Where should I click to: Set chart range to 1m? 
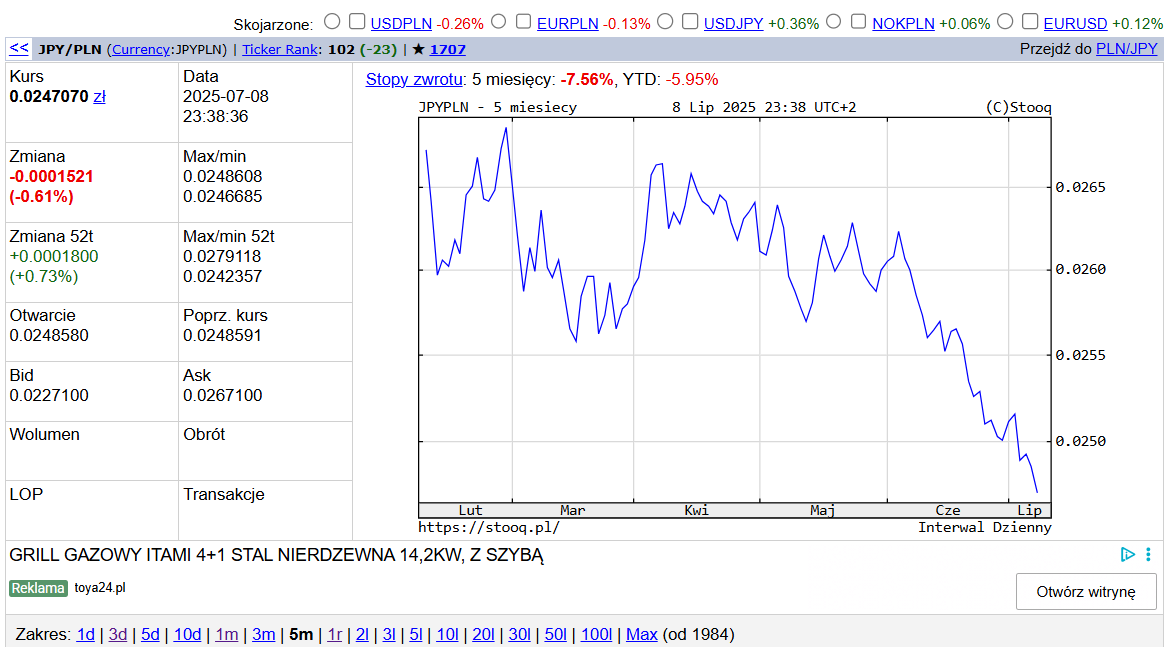(x=226, y=634)
